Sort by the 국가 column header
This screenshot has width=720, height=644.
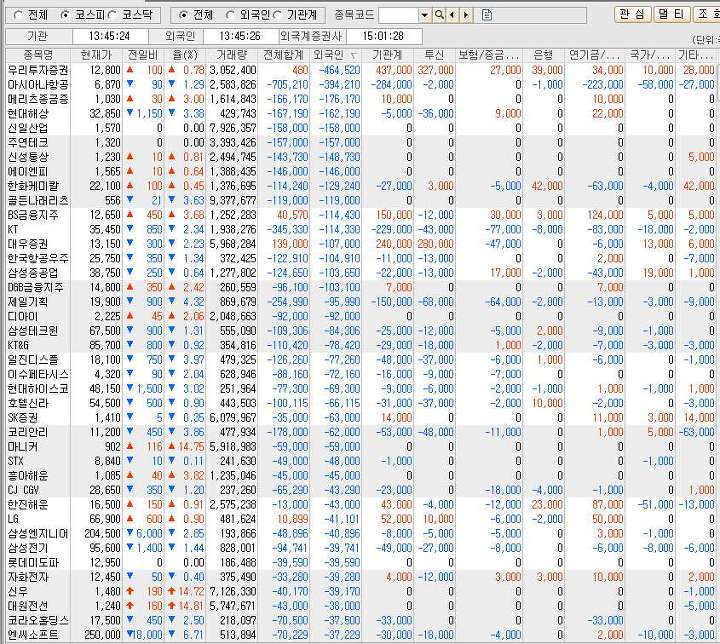(649, 55)
